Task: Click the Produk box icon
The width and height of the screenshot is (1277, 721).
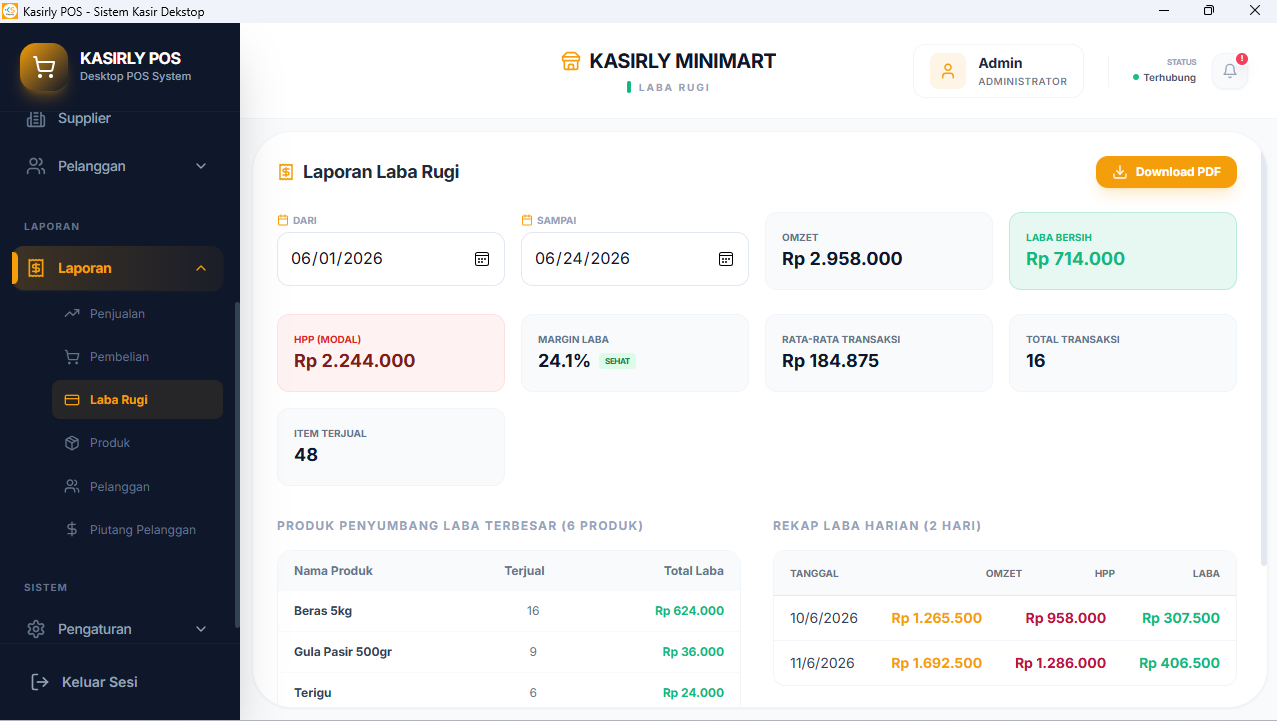Action: pos(72,443)
